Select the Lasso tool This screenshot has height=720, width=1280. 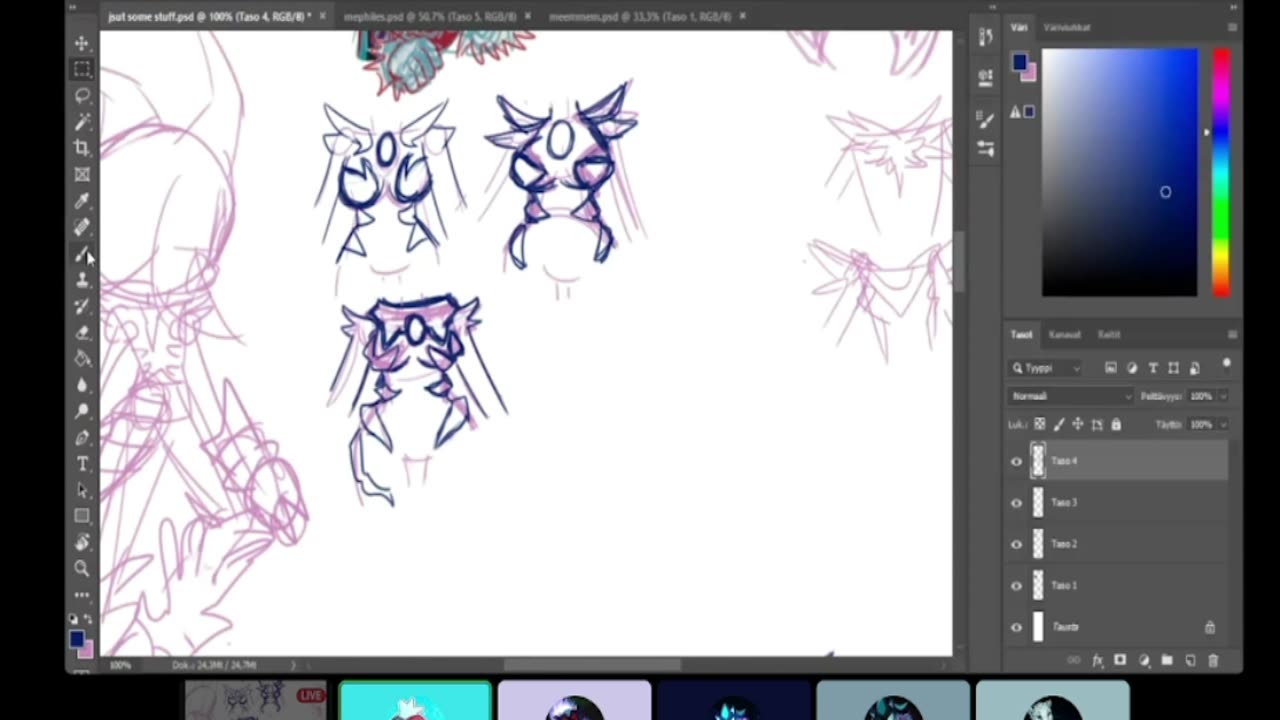[82, 95]
